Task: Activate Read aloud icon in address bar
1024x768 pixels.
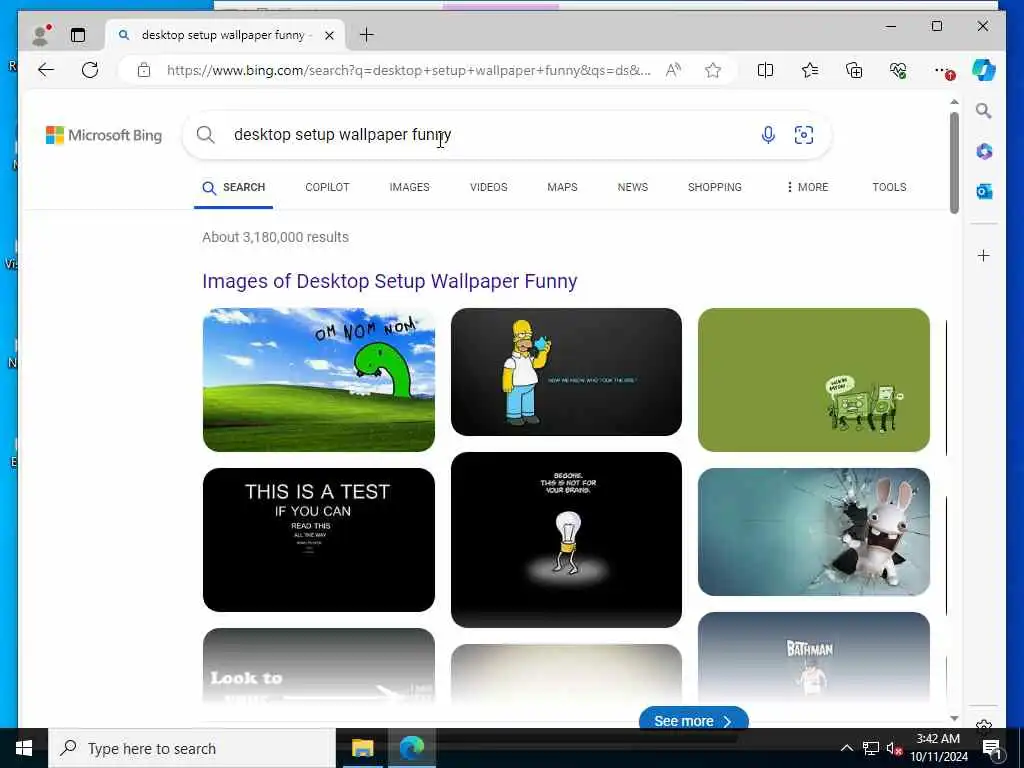Action: (x=673, y=70)
